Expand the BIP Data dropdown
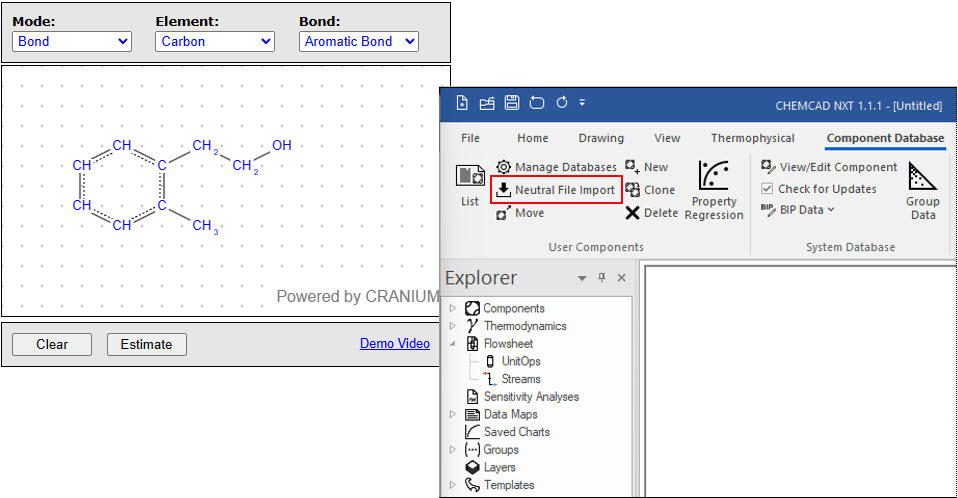The width and height of the screenshot is (958, 498). 797,210
